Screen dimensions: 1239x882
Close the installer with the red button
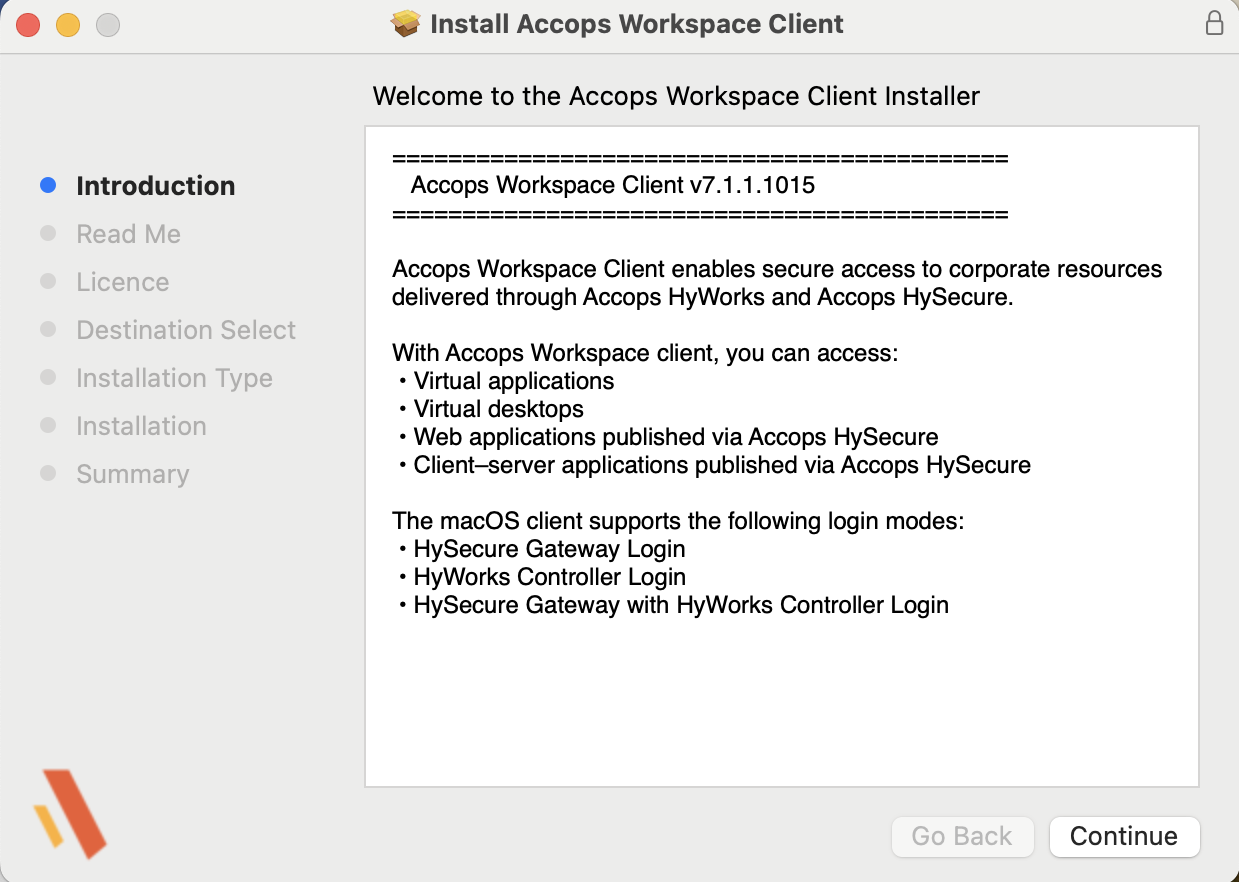(x=28, y=25)
